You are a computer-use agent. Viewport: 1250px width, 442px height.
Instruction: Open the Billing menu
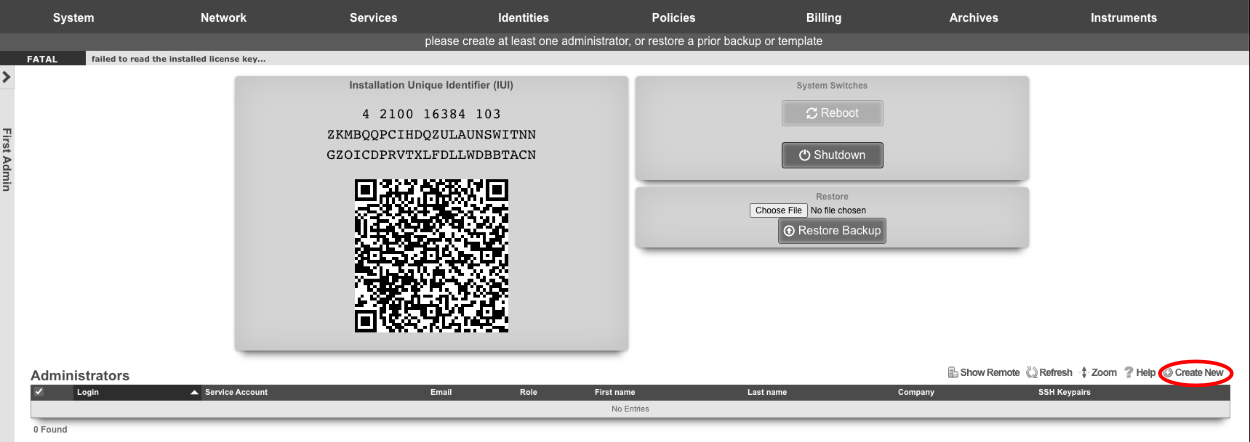[x=823, y=17]
